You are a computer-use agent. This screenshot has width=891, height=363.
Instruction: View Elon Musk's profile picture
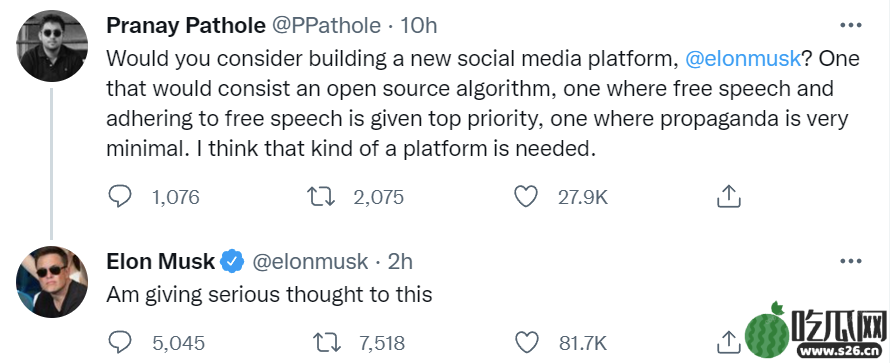(52, 282)
